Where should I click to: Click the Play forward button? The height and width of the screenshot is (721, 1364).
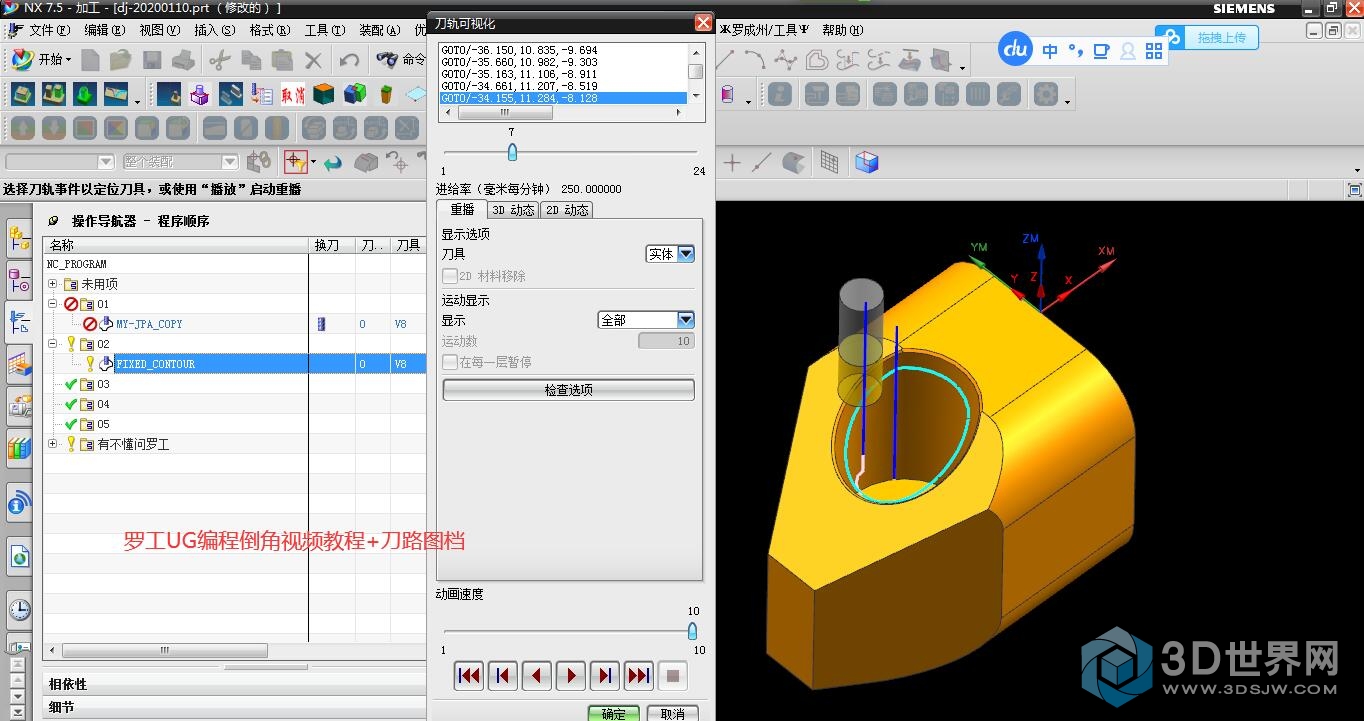(571, 676)
